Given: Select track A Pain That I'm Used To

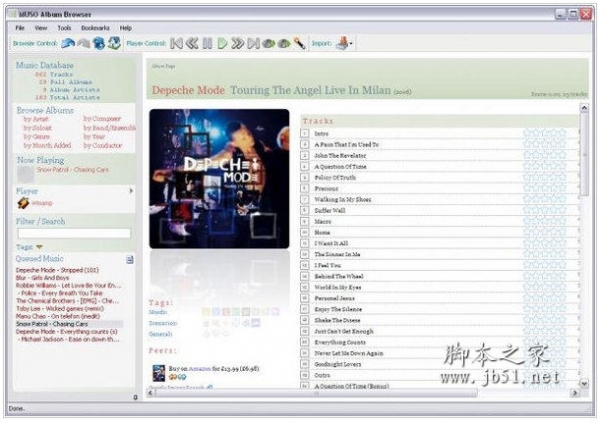Looking at the screenshot, I should coord(347,145).
